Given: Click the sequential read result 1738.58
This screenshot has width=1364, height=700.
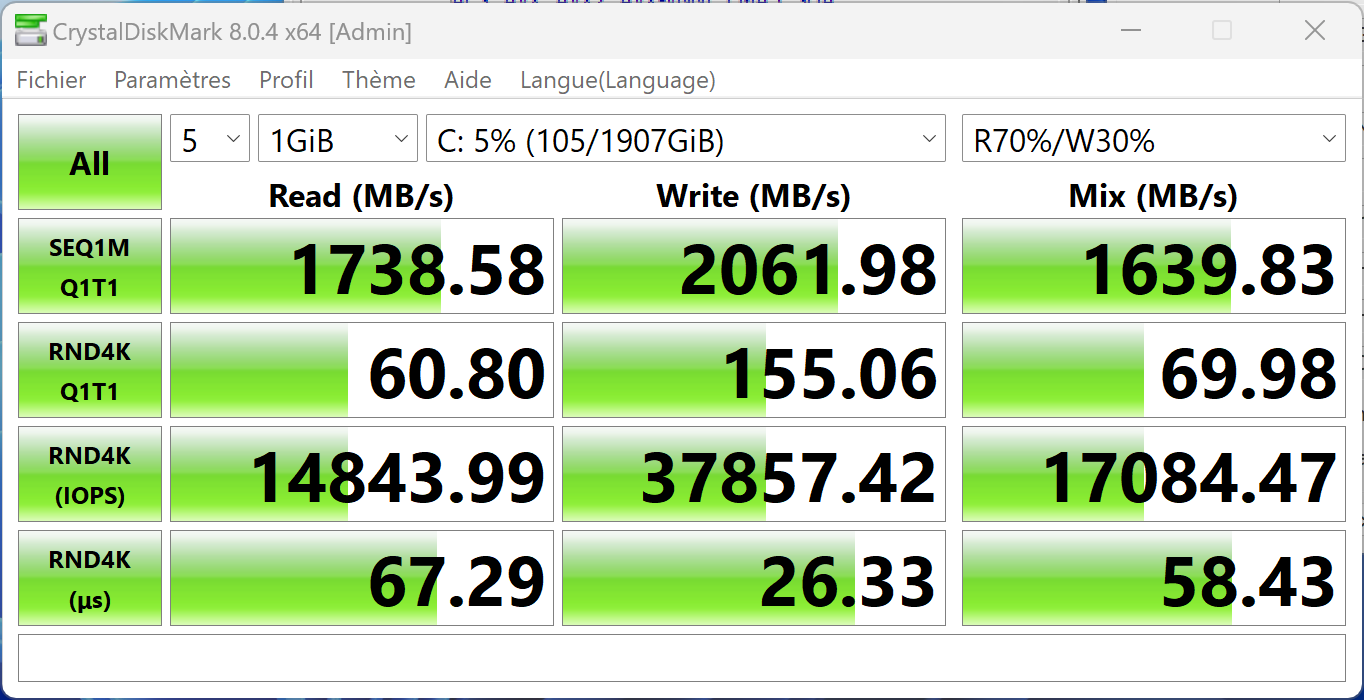Looking at the screenshot, I should click(x=362, y=266).
